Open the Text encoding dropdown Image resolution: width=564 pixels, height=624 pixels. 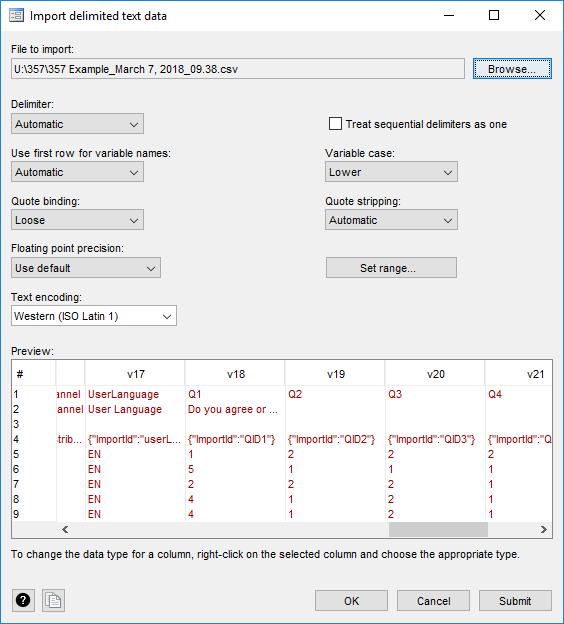pos(94,316)
